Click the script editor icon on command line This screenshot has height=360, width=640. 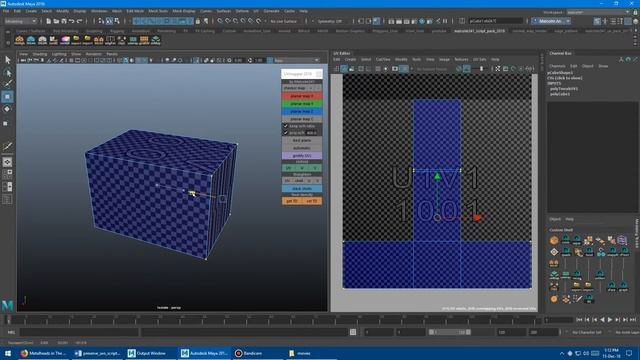(x=353, y=332)
